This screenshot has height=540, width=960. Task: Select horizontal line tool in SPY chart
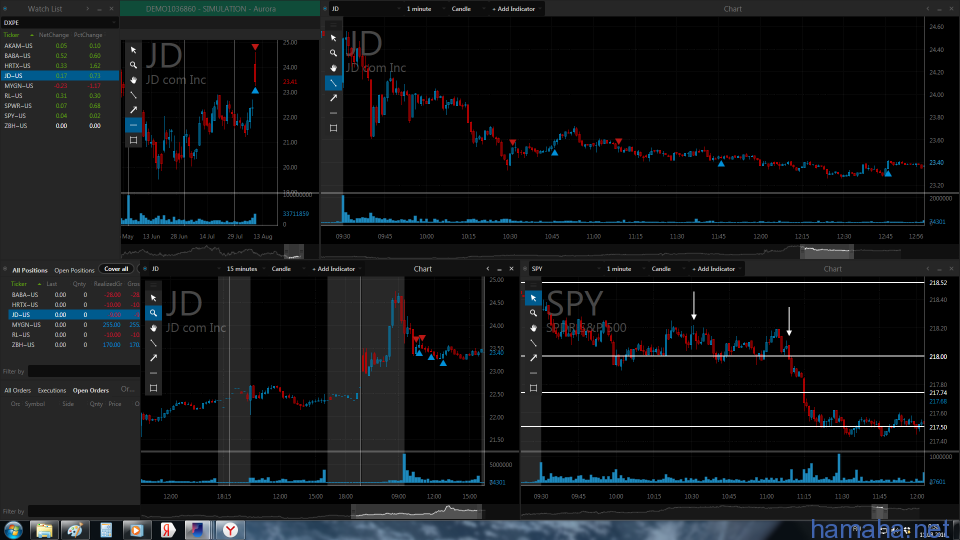click(533, 373)
